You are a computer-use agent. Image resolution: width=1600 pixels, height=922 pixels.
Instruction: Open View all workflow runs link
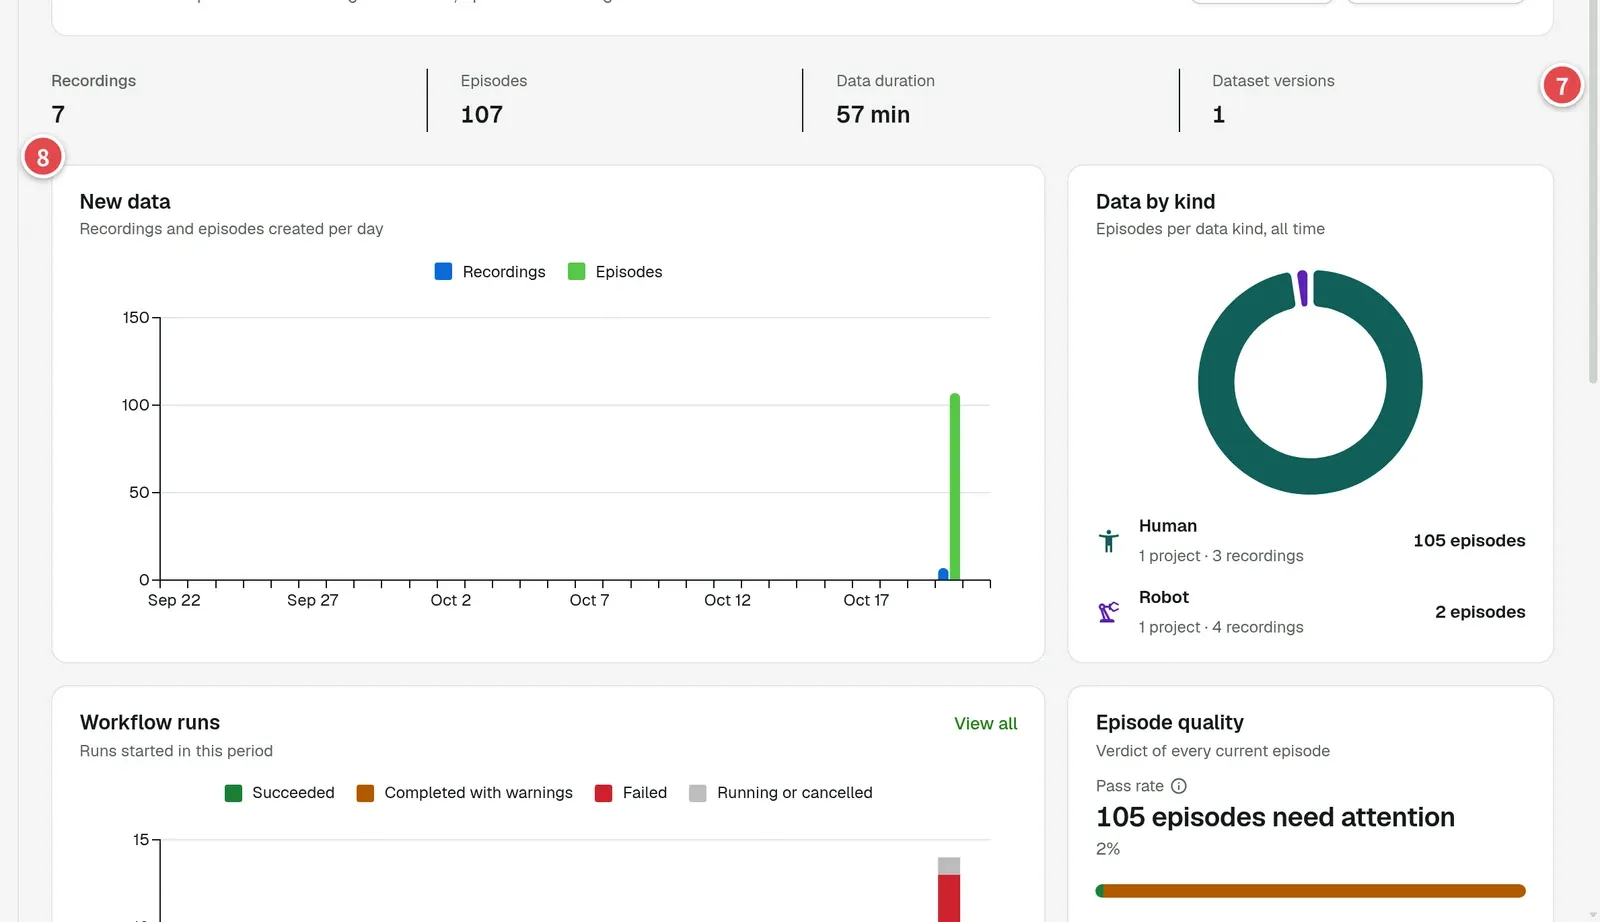coord(985,723)
